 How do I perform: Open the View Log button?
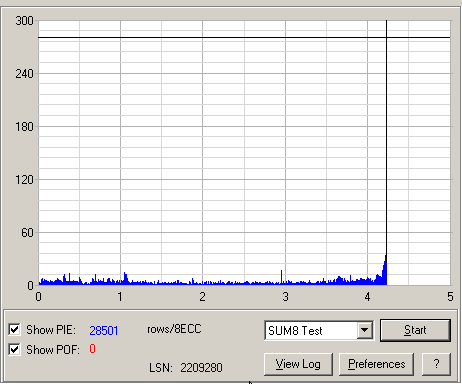click(x=298, y=364)
